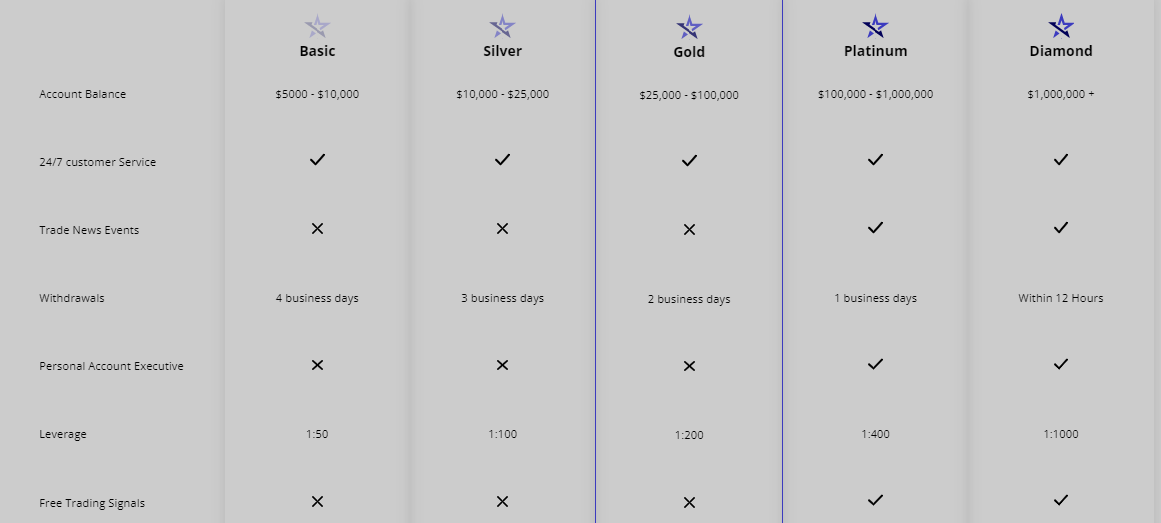This screenshot has width=1161, height=523.
Task: Select the Diamond plan heading
Action: click(x=1061, y=51)
